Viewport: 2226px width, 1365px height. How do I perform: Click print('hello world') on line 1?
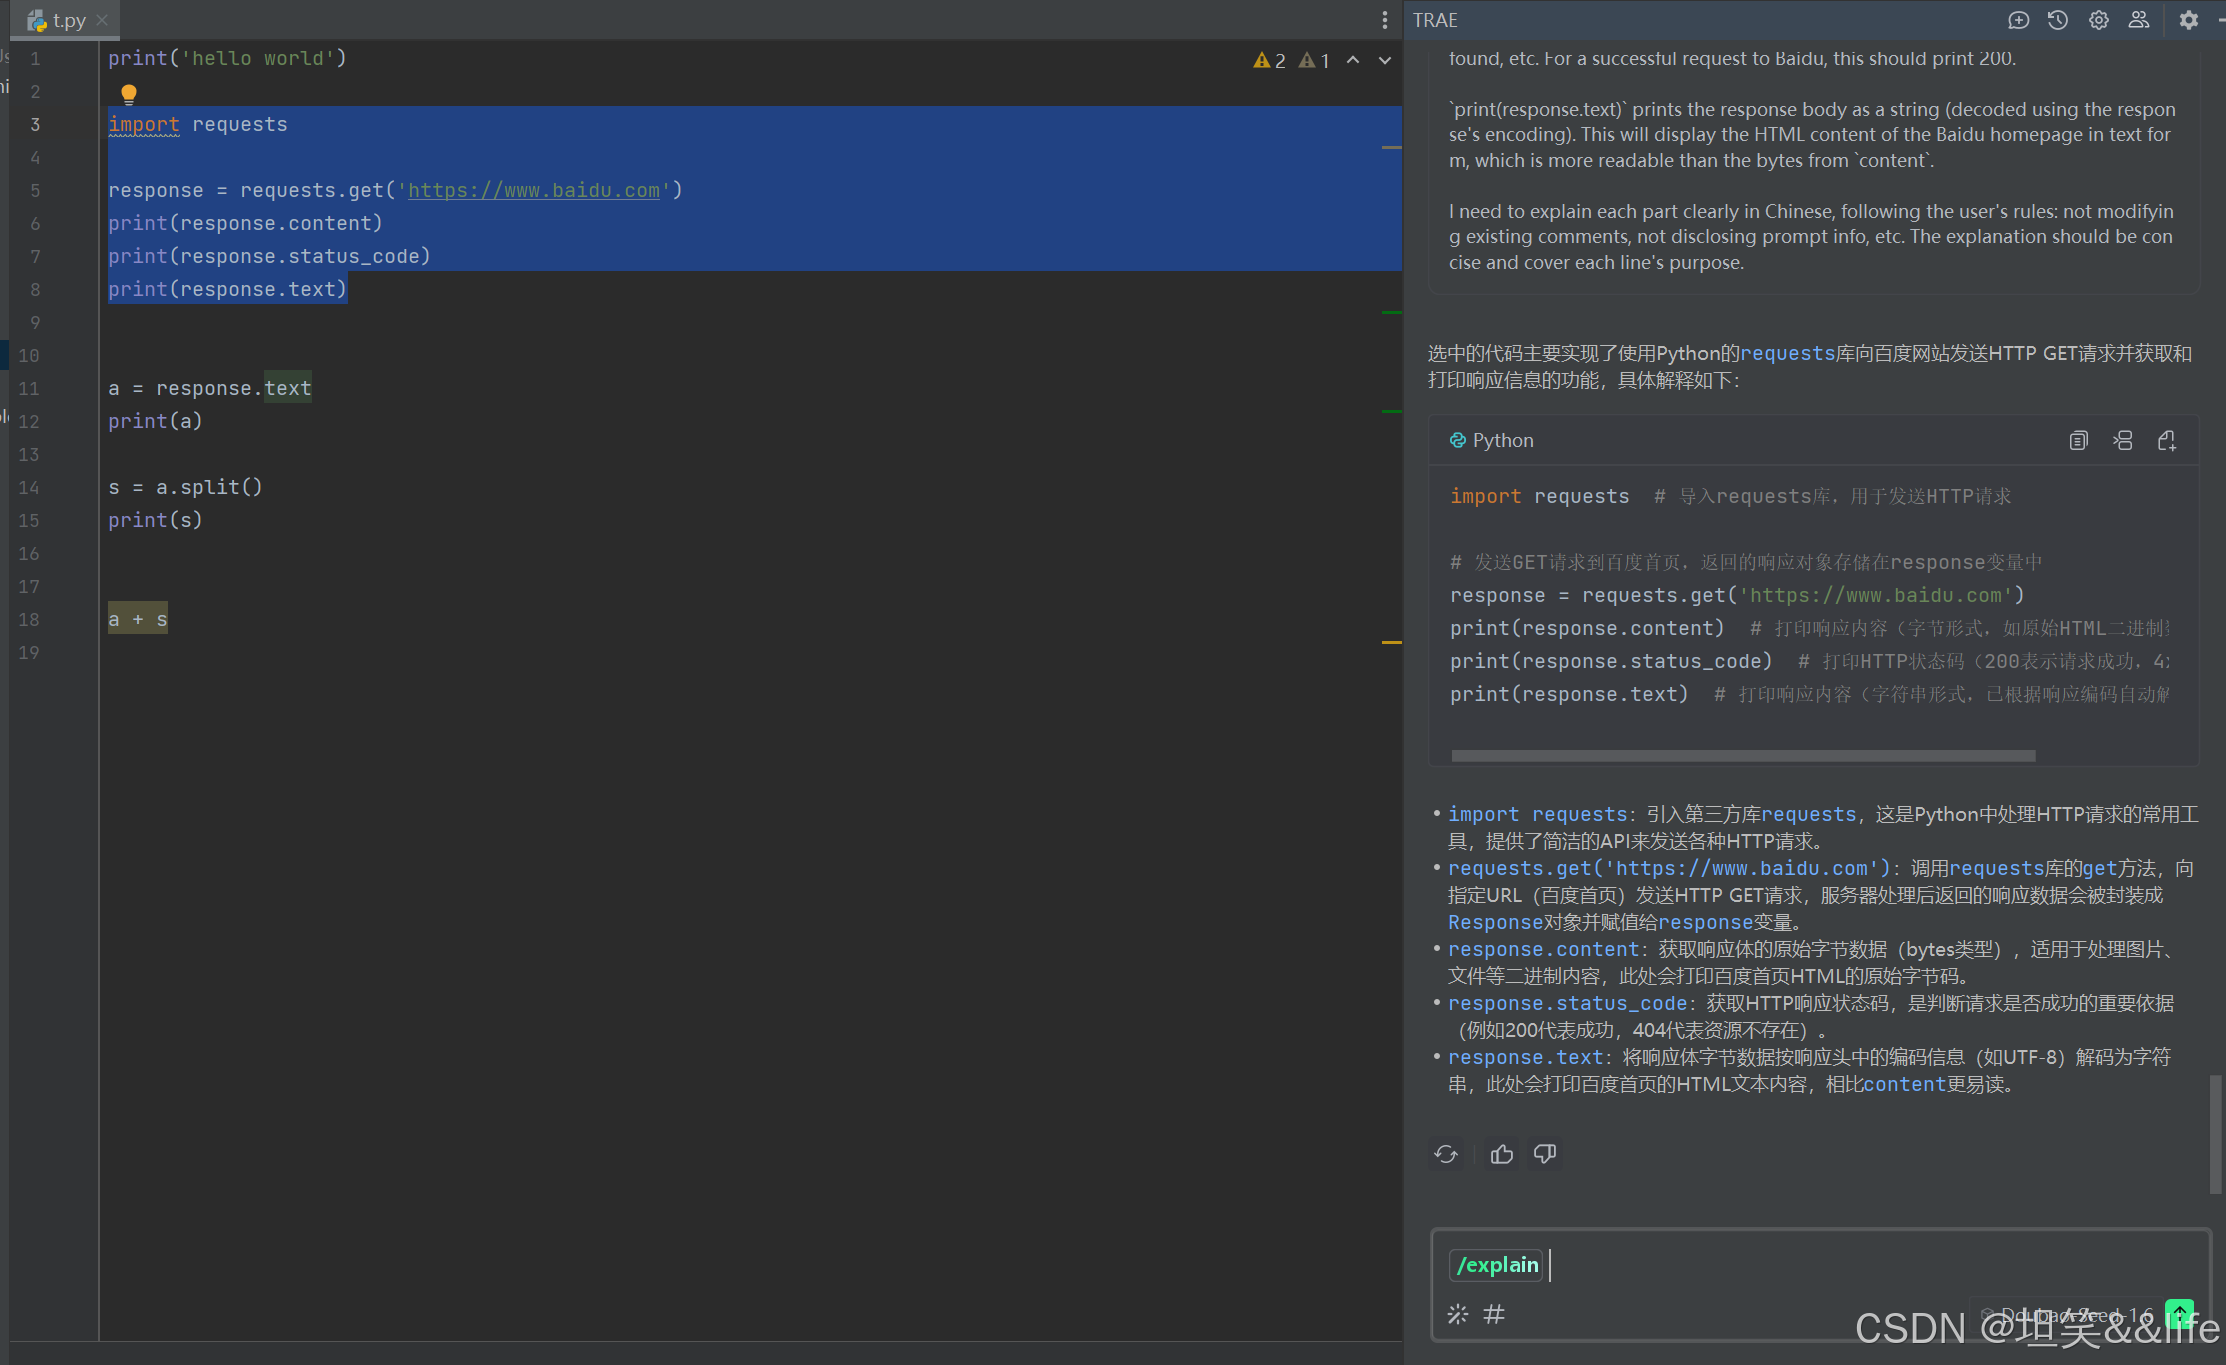point(227,58)
